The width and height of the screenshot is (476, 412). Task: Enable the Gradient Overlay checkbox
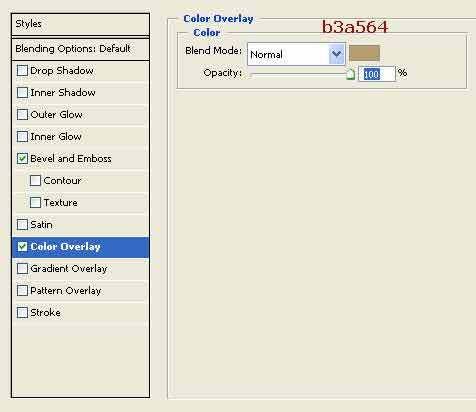(x=22, y=269)
